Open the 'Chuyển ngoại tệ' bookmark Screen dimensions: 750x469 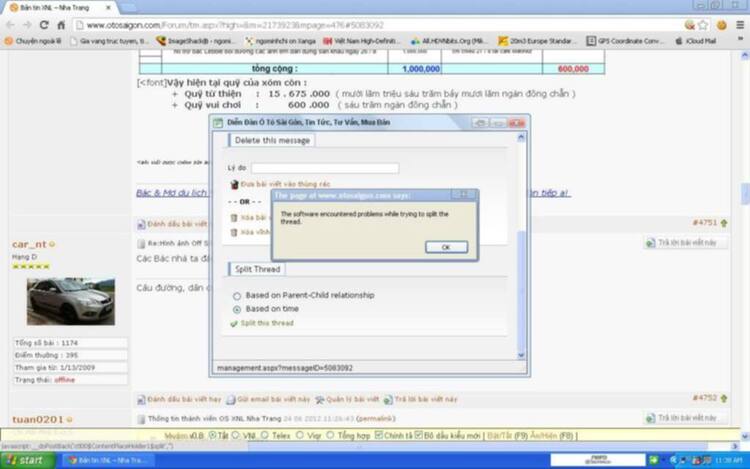click(33, 41)
